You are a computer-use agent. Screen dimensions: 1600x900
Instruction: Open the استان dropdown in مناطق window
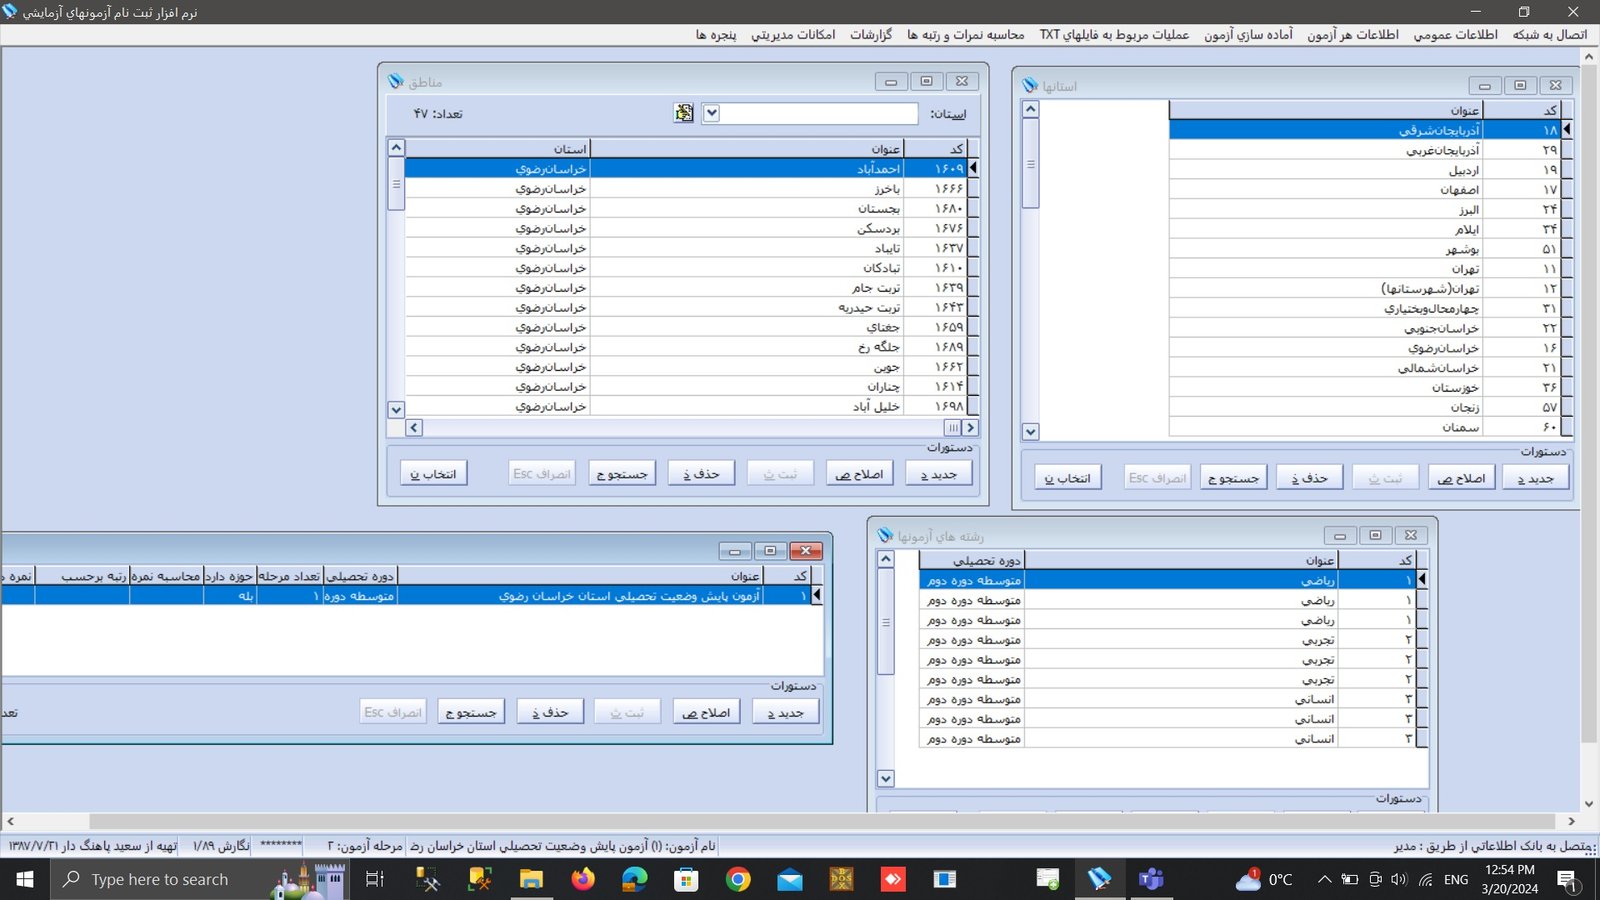(x=711, y=113)
